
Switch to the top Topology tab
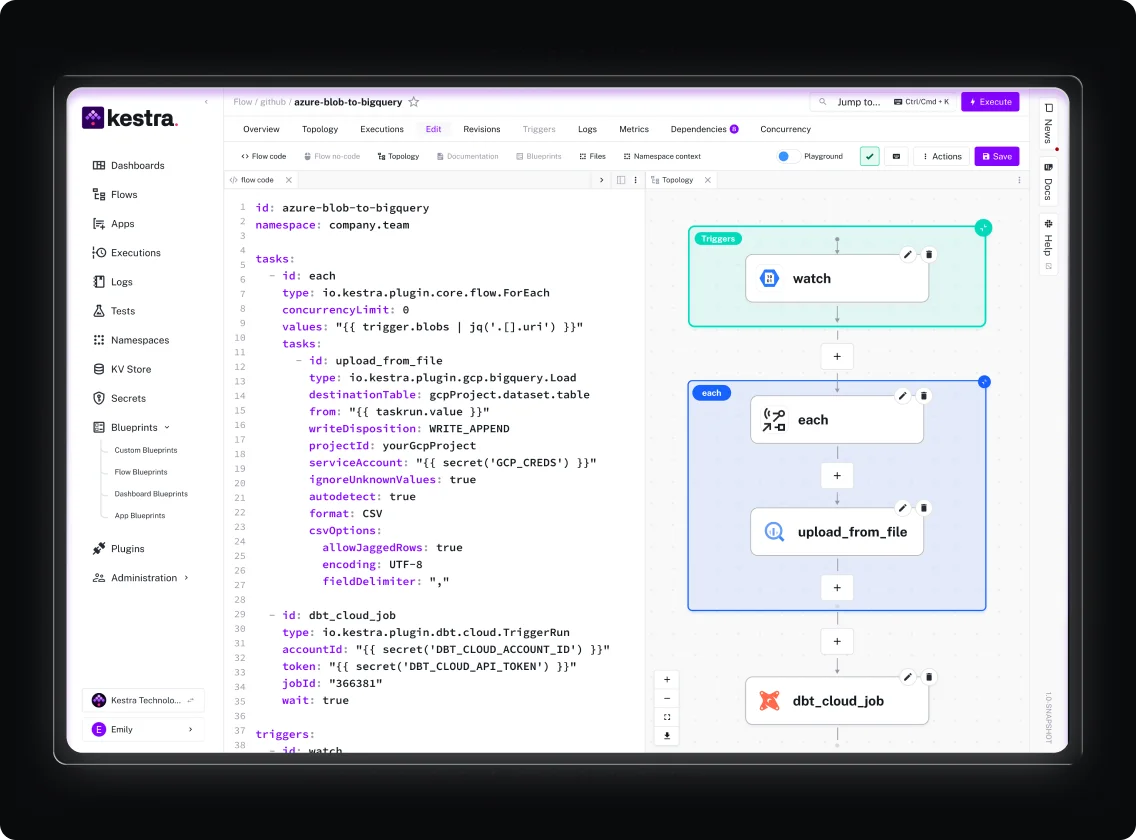click(320, 129)
